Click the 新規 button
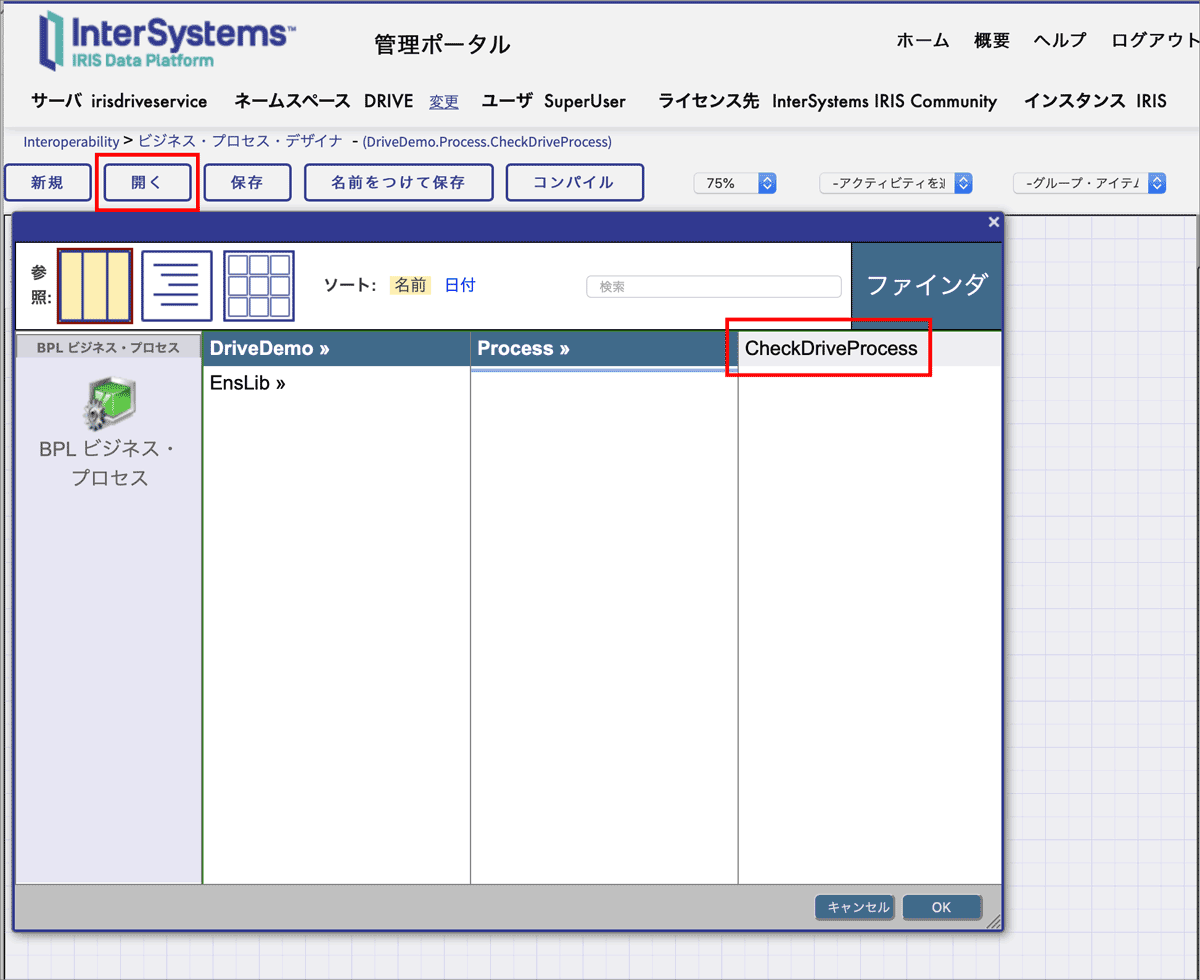Screen dimensions: 1200x980 click(x=48, y=182)
